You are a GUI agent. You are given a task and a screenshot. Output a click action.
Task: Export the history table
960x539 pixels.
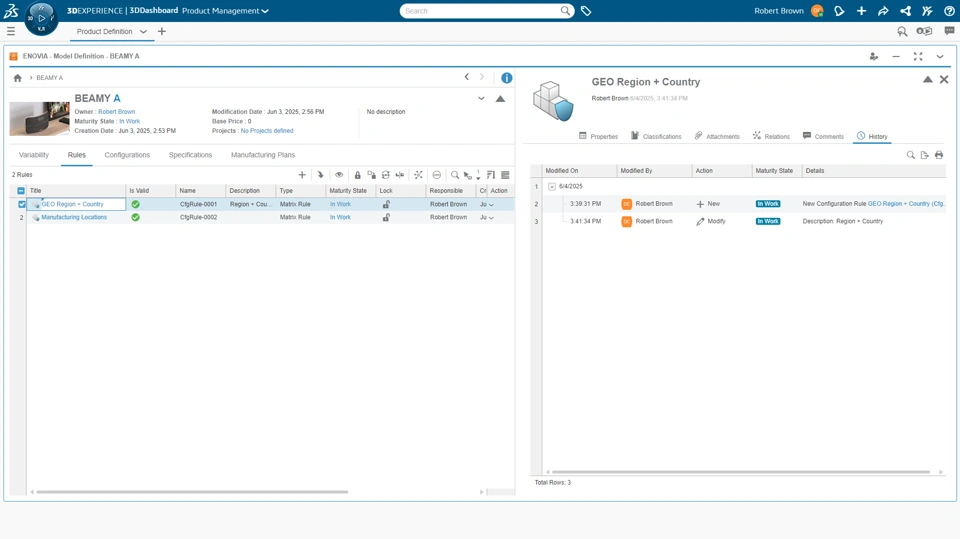point(924,155)
